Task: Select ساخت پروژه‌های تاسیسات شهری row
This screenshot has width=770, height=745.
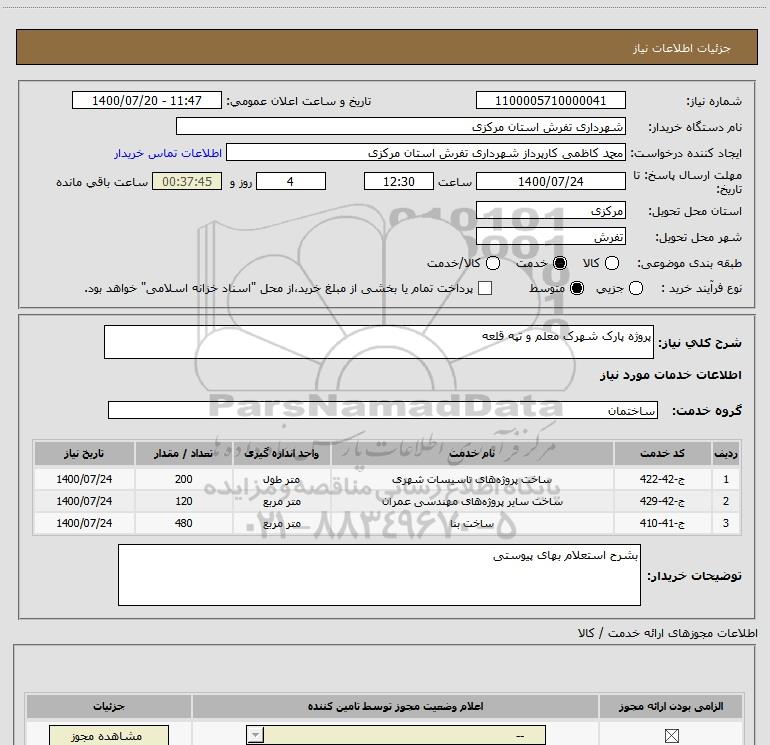Action: pos(387,479)
